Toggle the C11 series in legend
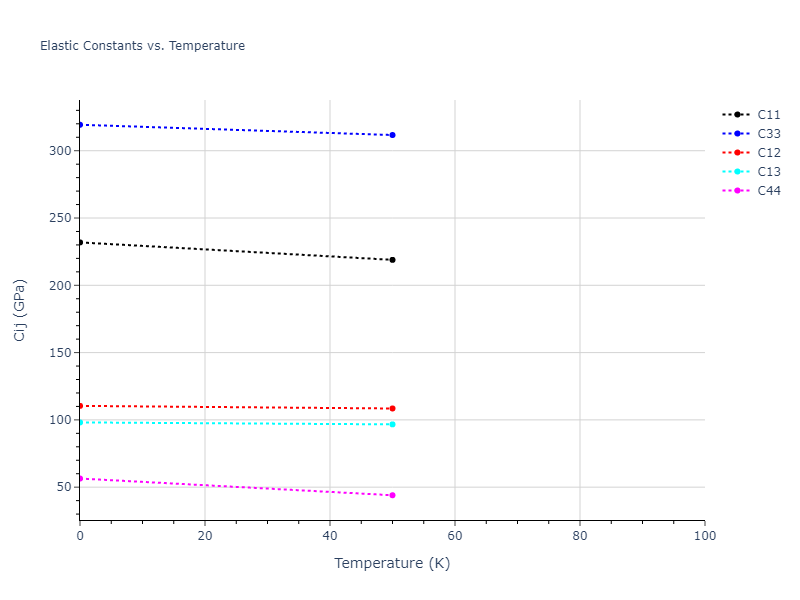This screenshot has width=800, height=600. click(x=768, y=115)
